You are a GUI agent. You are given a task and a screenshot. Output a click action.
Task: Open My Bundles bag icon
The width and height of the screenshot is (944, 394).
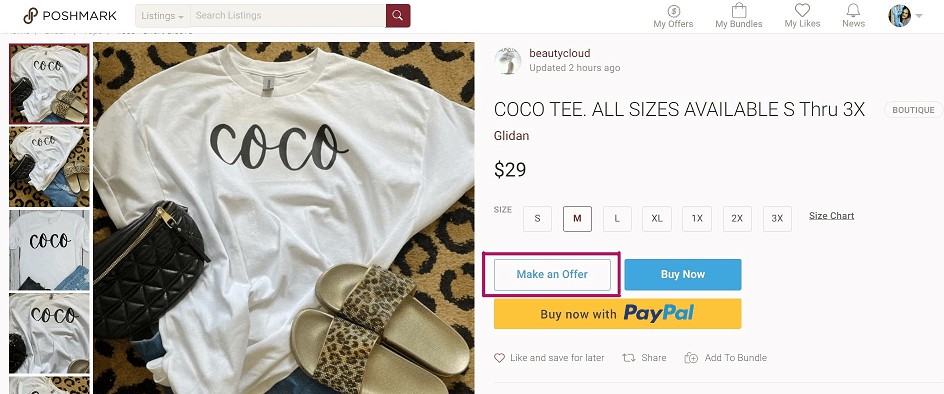(x=739, y=11)
